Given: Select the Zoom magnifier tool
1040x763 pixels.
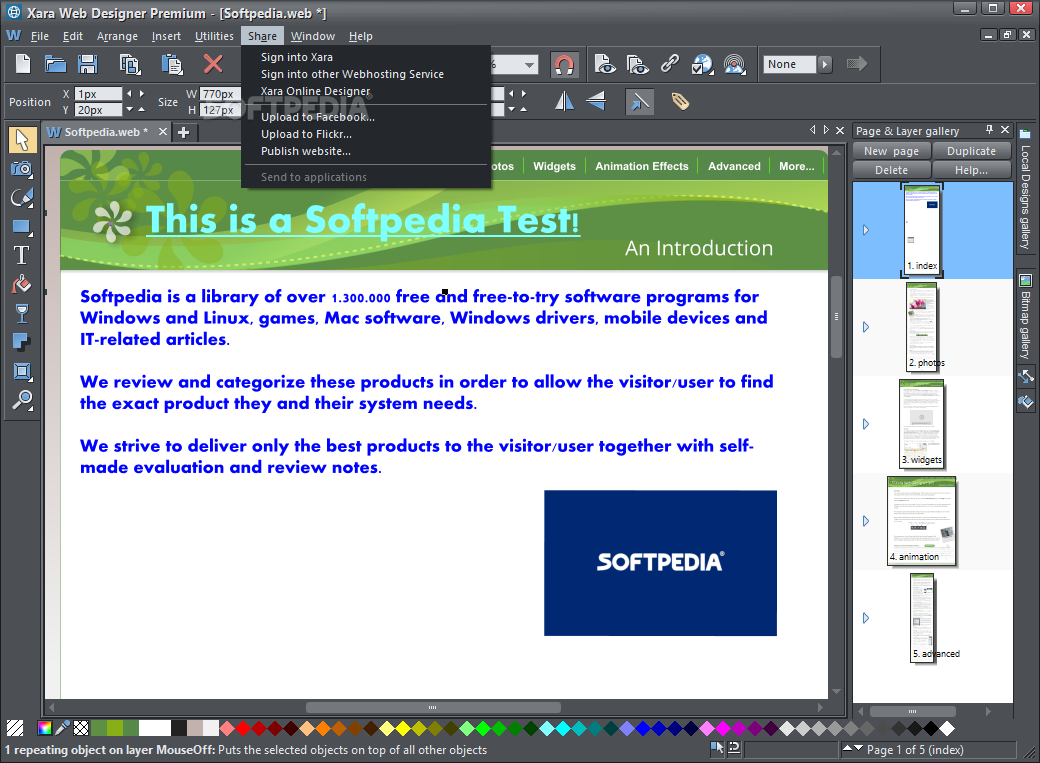Looking at the screenshot, I should pos(22,400).
